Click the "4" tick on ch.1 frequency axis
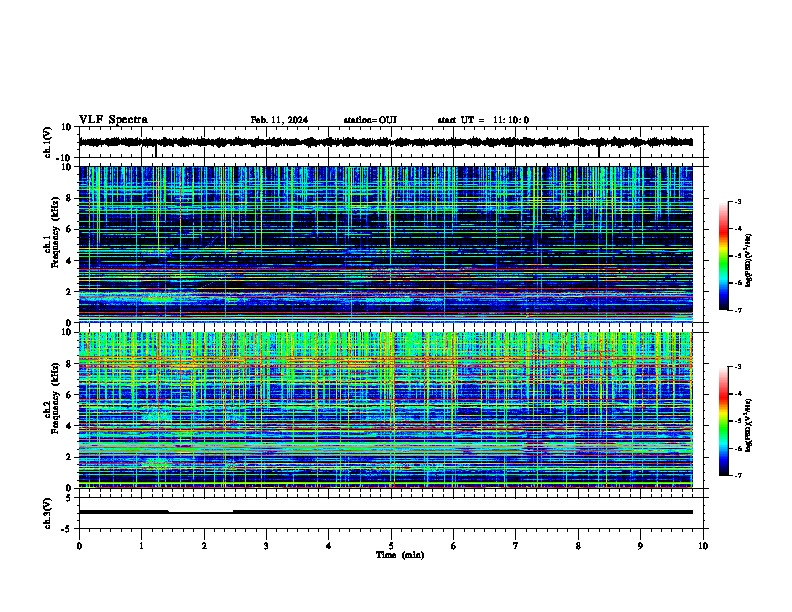The image size is (792, 612). 70,261
